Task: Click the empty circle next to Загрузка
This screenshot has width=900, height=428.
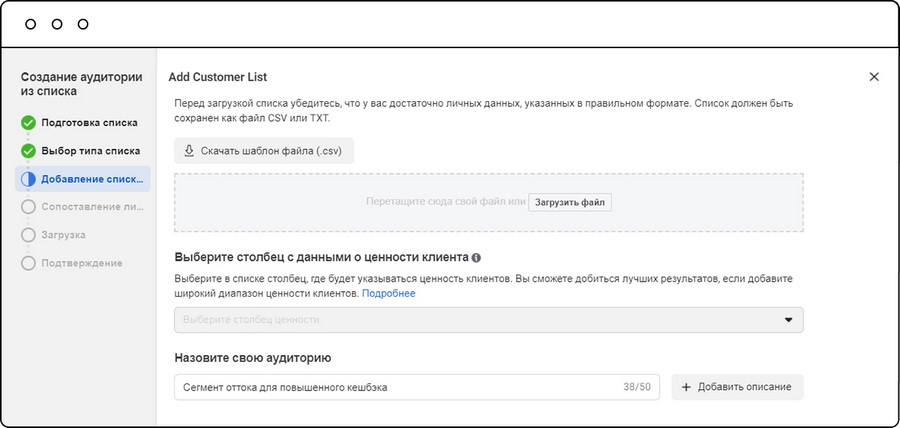Action: 28,235
